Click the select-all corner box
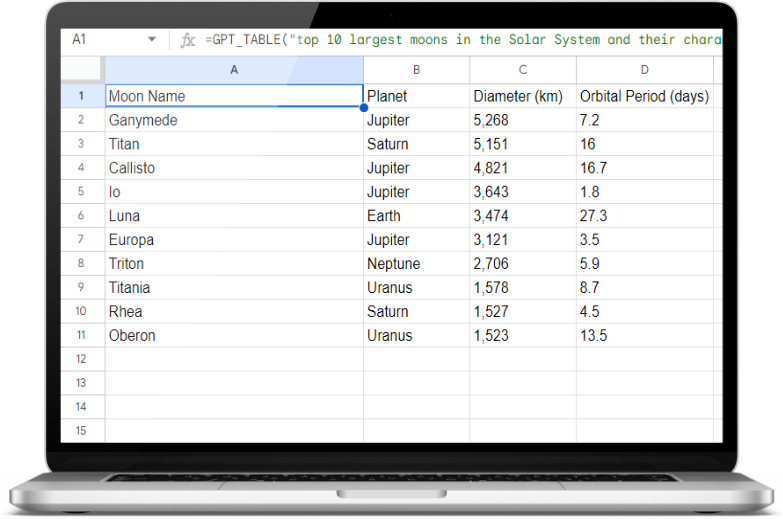Screen dimensions: 783x519 click(82, 69)
